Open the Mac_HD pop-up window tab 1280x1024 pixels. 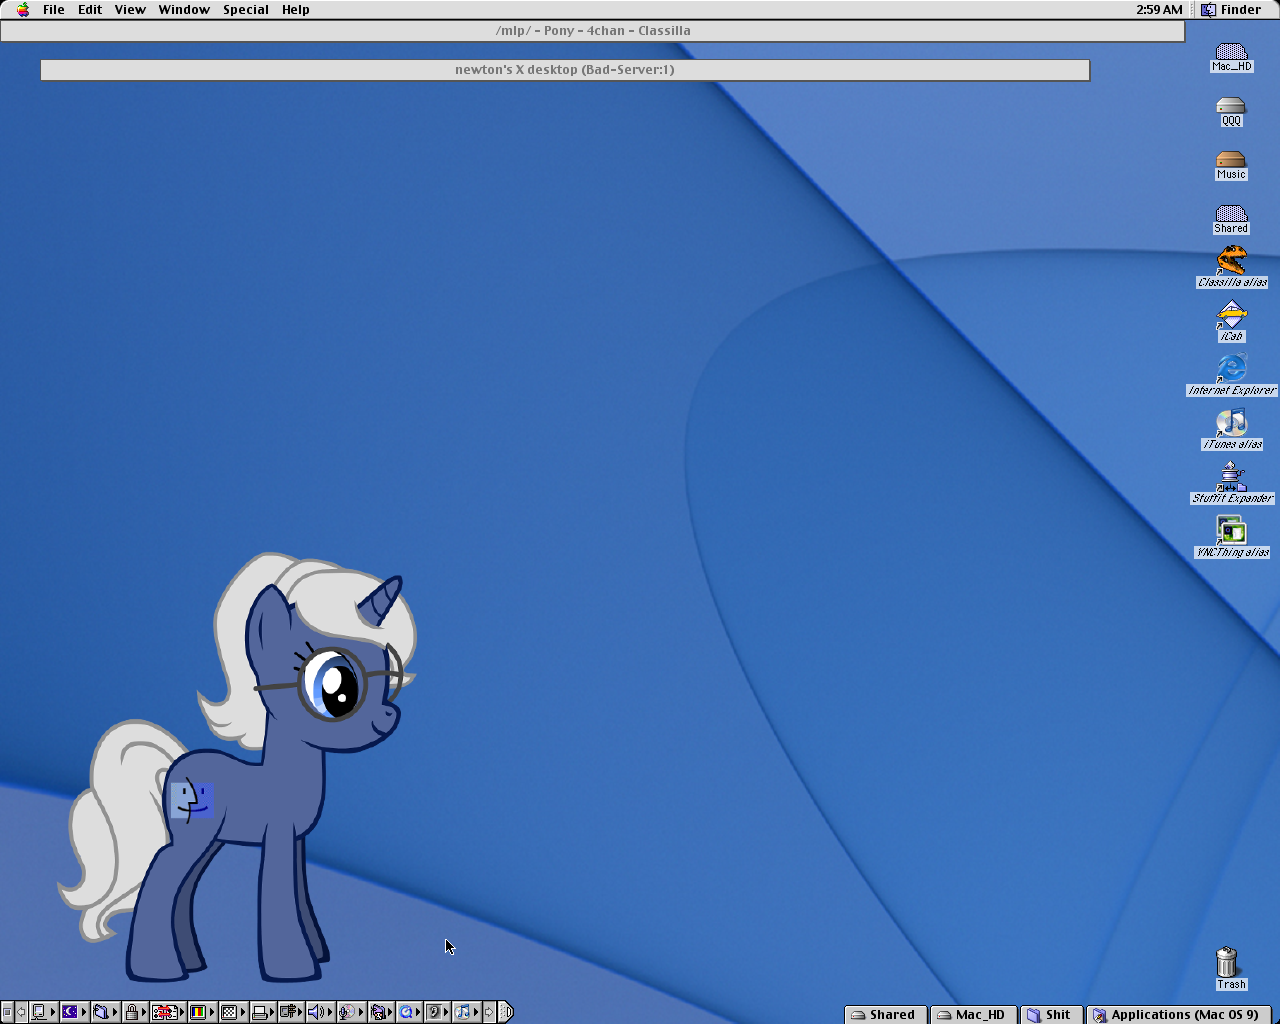pyautogui.click(x=973, y=1015)
